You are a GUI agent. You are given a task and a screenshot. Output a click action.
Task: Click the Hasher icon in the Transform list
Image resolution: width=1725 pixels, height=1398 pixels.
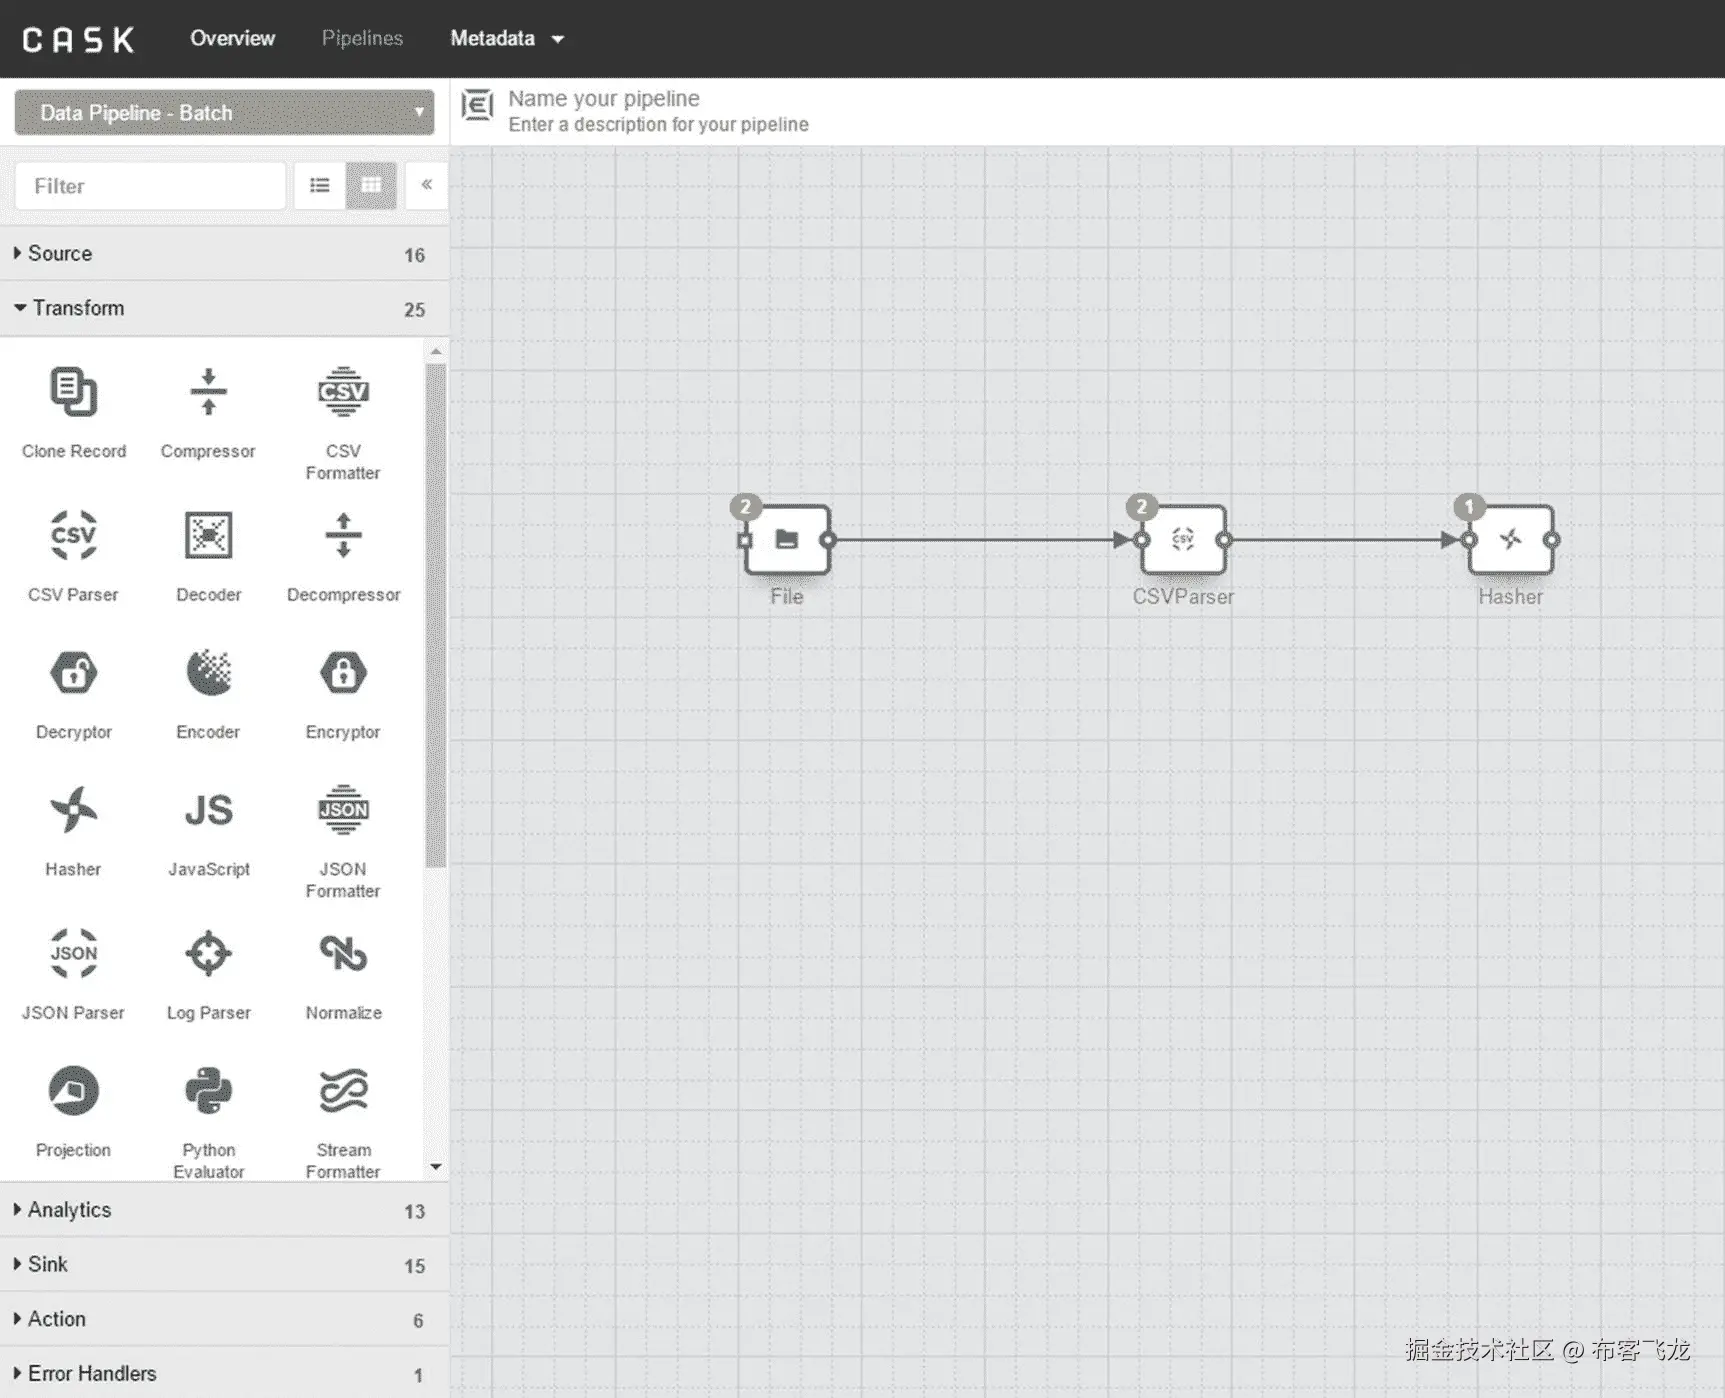(x=73, y=810)
